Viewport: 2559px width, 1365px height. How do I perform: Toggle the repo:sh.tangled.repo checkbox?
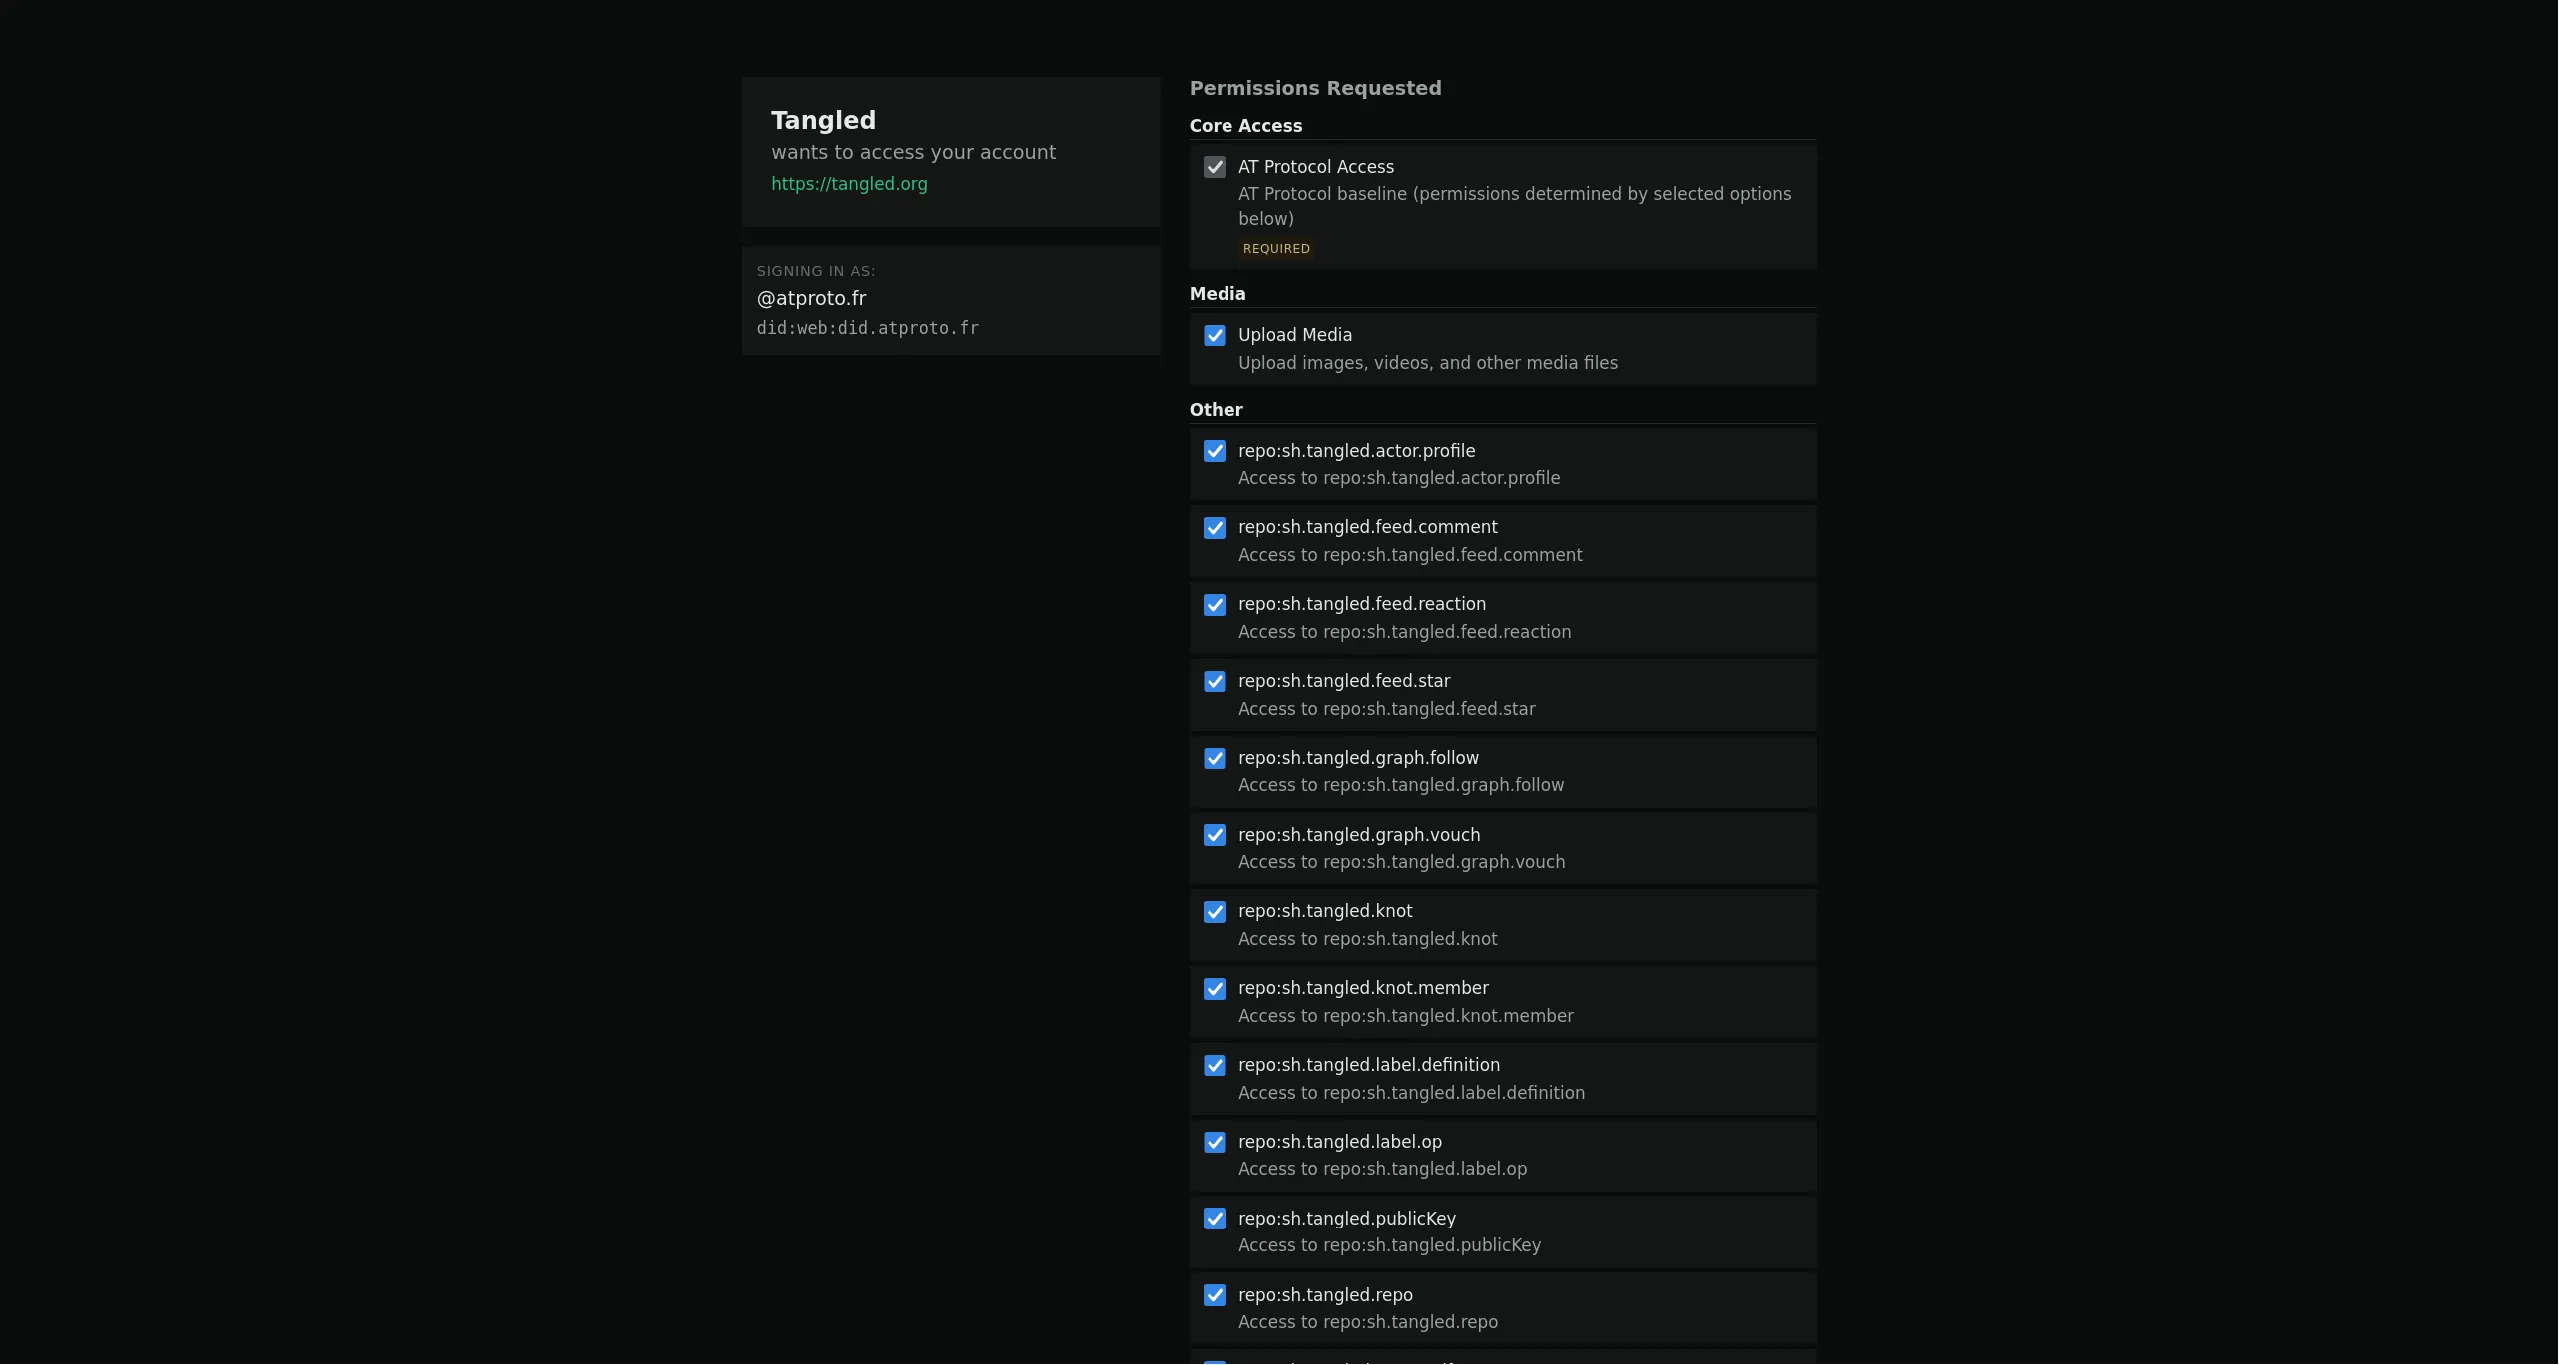point(1214,1295)
